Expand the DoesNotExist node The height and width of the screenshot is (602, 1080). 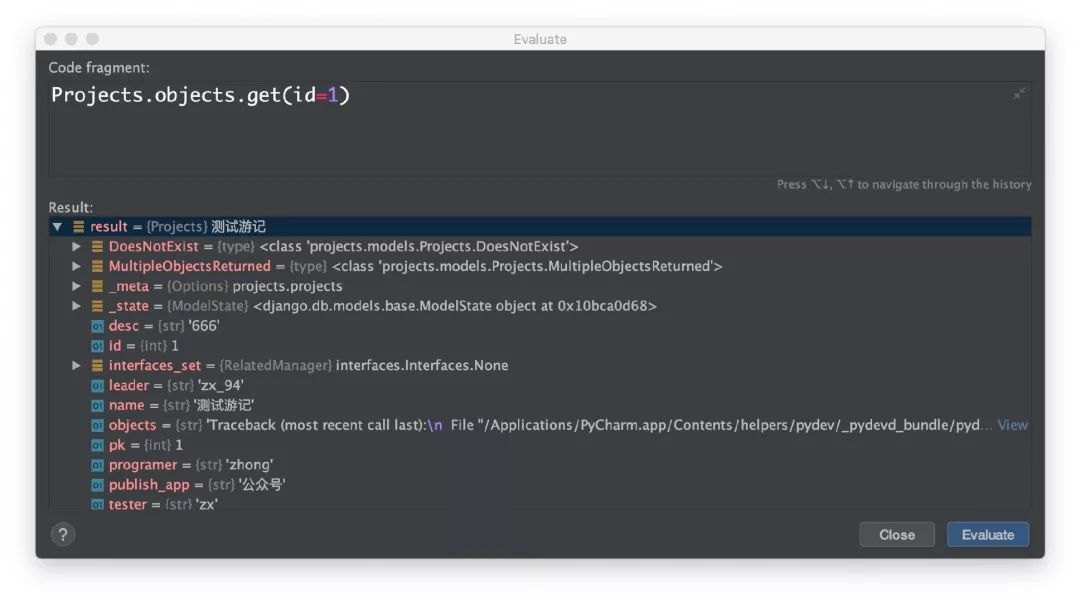pos(77,246)
